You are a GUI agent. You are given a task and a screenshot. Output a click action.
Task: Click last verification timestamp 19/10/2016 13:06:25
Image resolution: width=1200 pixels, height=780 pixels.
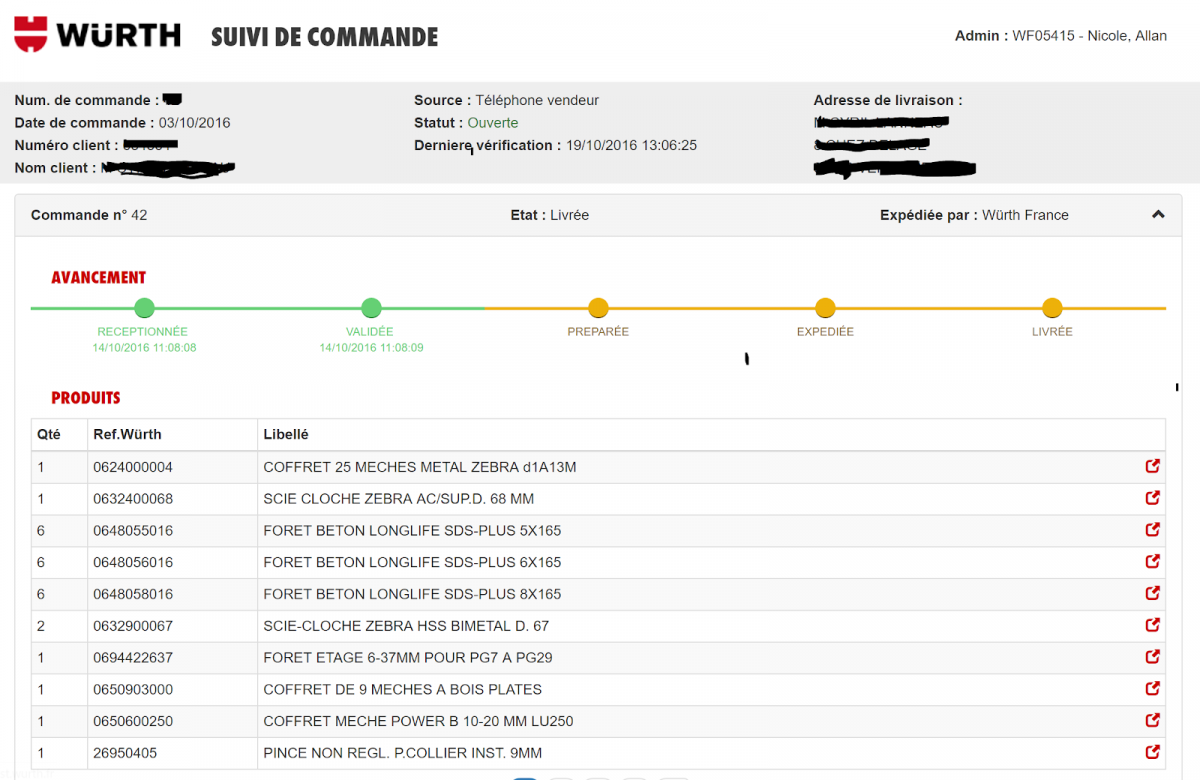[x=632, y=146]
